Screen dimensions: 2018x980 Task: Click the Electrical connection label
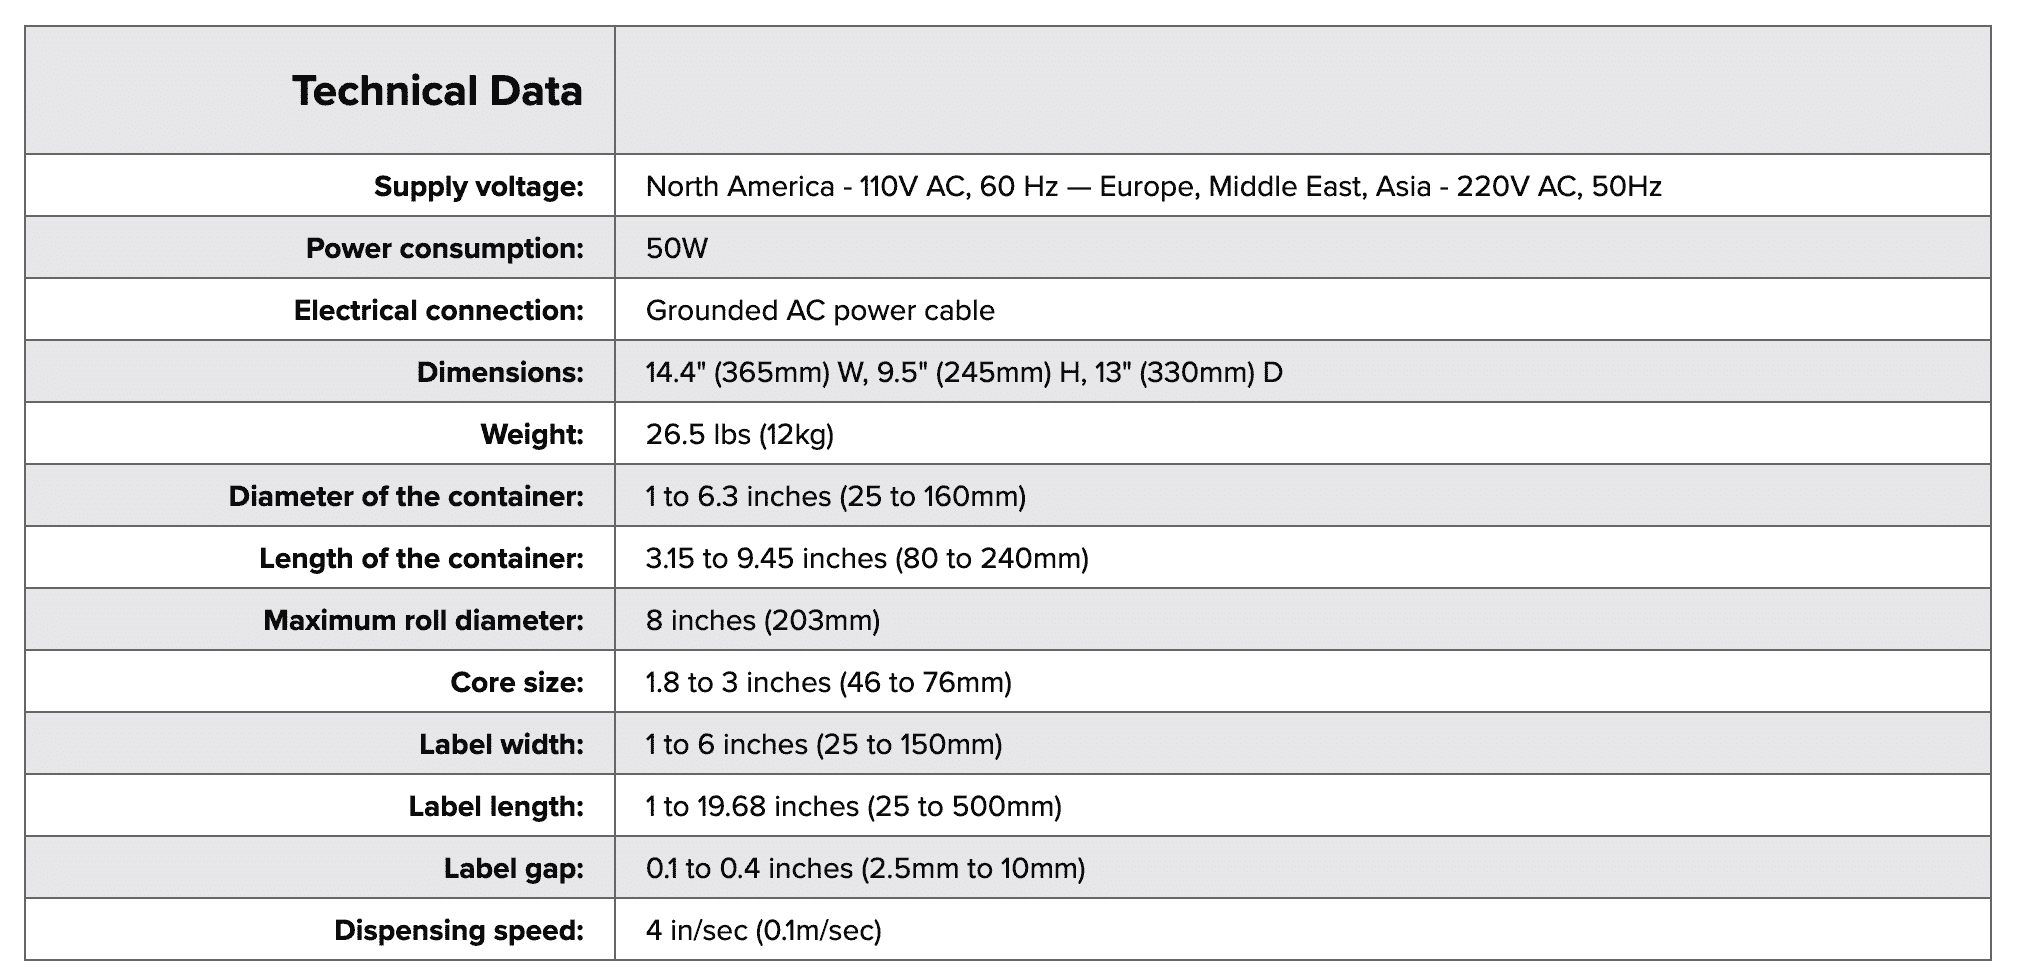click(438, 311)
